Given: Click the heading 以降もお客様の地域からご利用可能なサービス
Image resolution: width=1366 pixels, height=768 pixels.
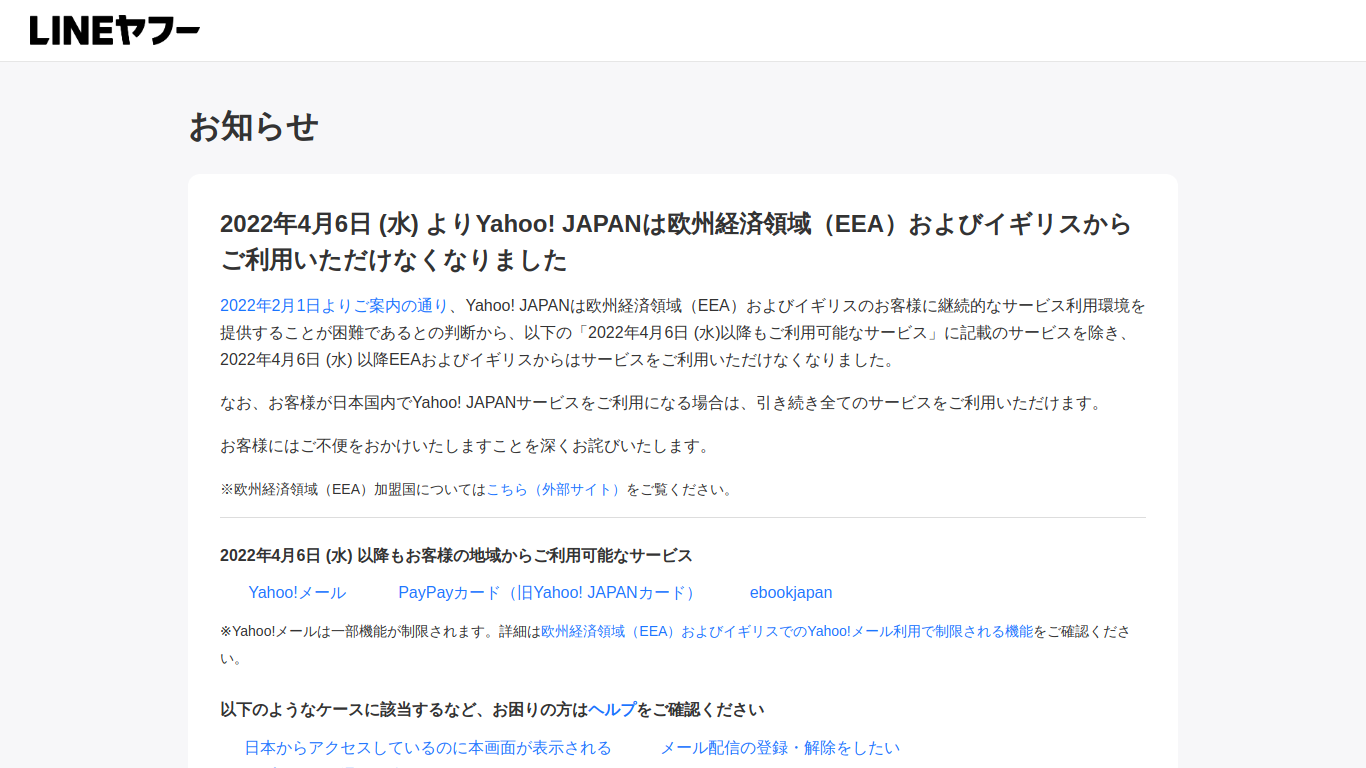Looking at the screenshot, I should coord(456,556).
